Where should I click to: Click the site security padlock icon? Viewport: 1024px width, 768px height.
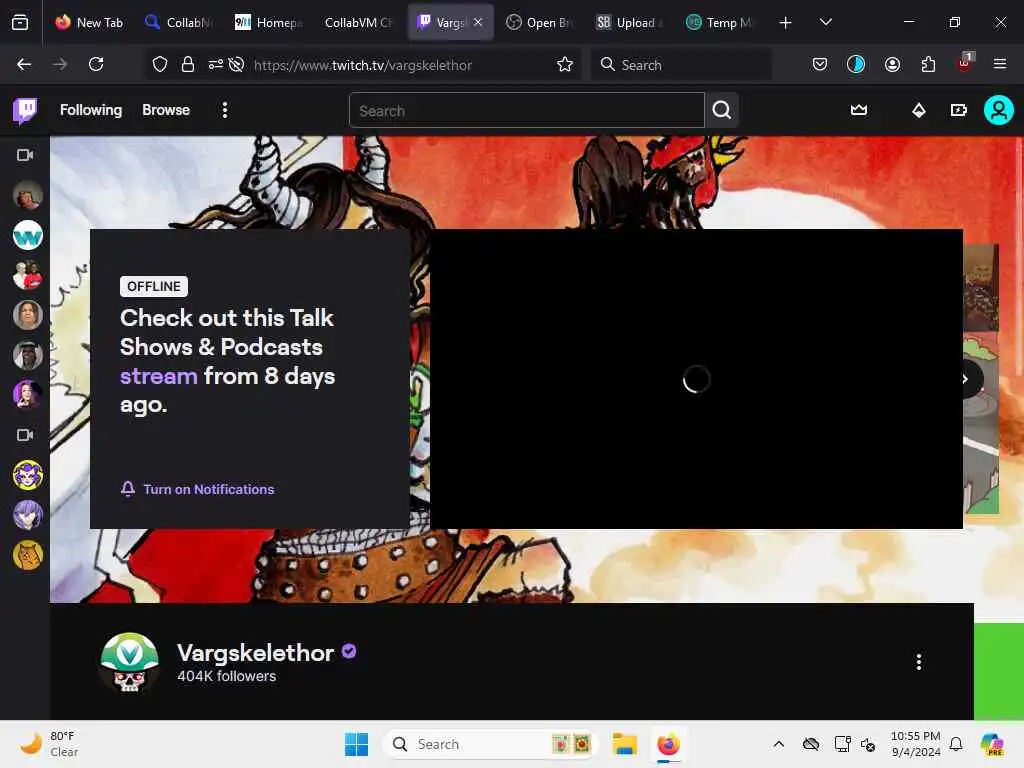(187, 65)
